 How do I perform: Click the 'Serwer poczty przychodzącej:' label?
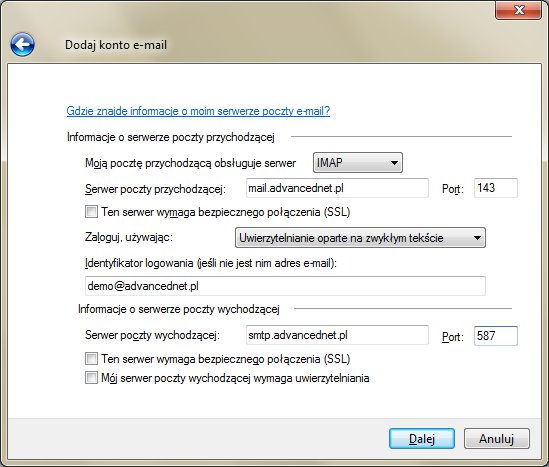coord(155,189)
